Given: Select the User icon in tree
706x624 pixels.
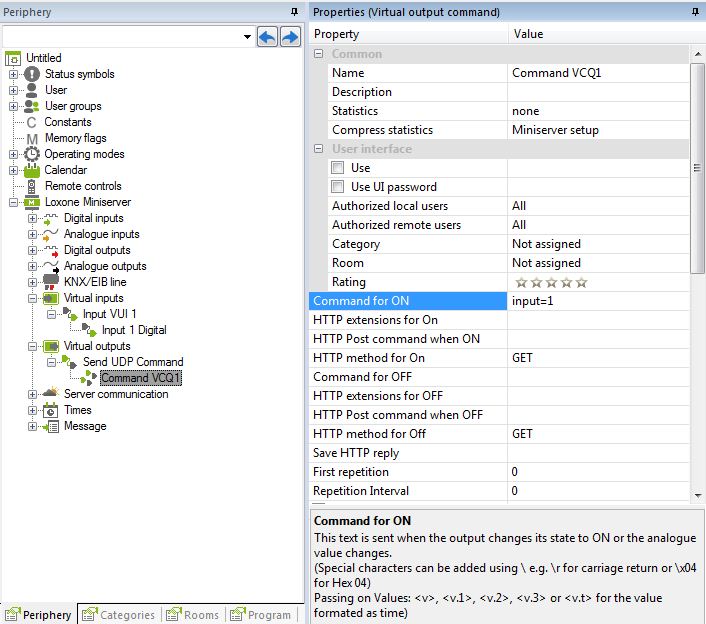Looking at the screenshot, I should click(x=32, y=90).
